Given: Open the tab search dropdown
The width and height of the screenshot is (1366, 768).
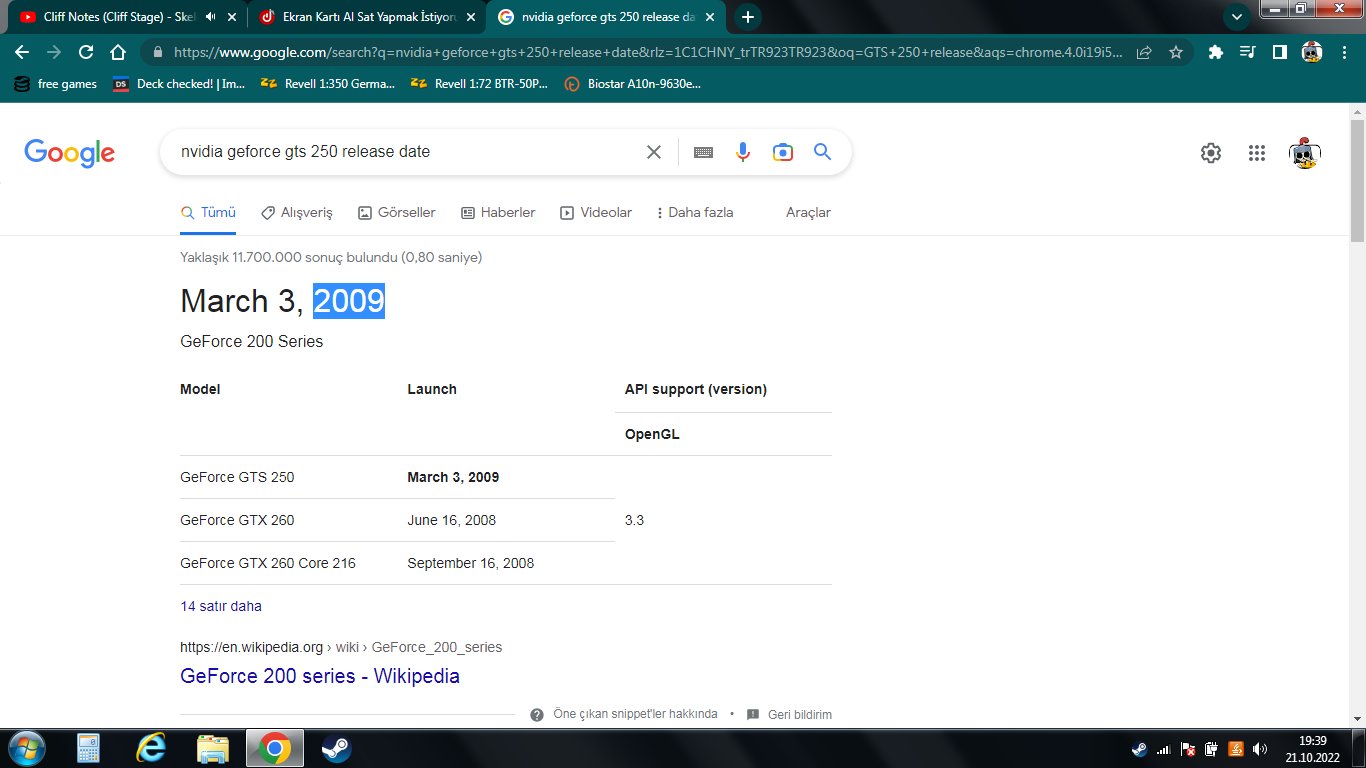Looking at the screenshot, I should [1237, 17].
